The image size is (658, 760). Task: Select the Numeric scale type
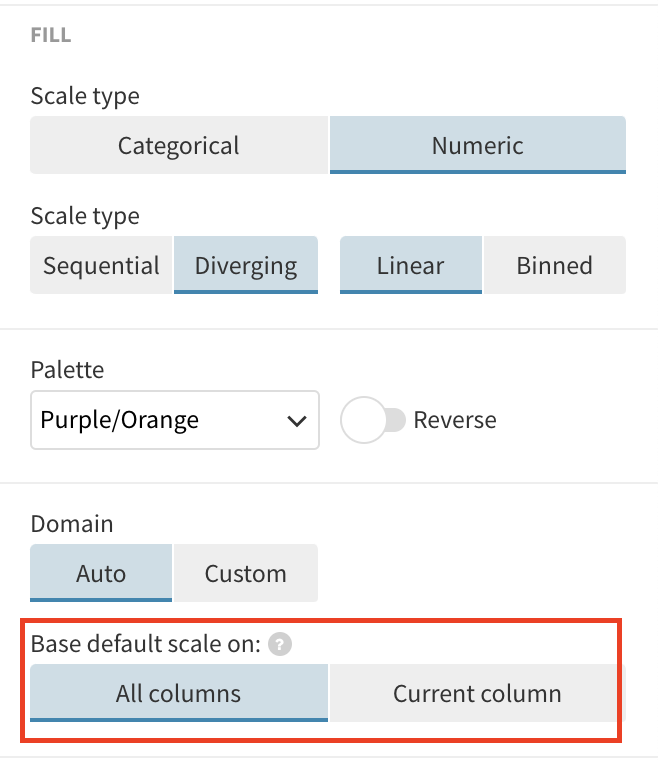(477, 146)
